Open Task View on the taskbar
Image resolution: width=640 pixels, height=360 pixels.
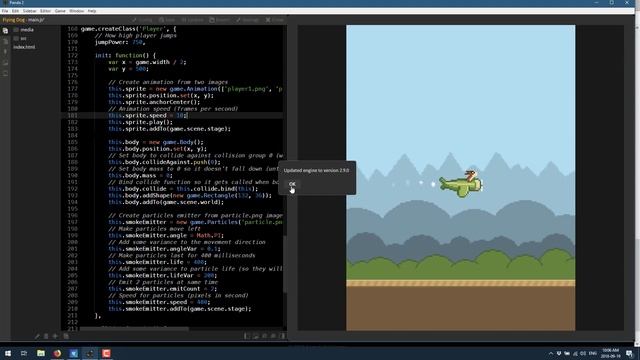point(24,353)
